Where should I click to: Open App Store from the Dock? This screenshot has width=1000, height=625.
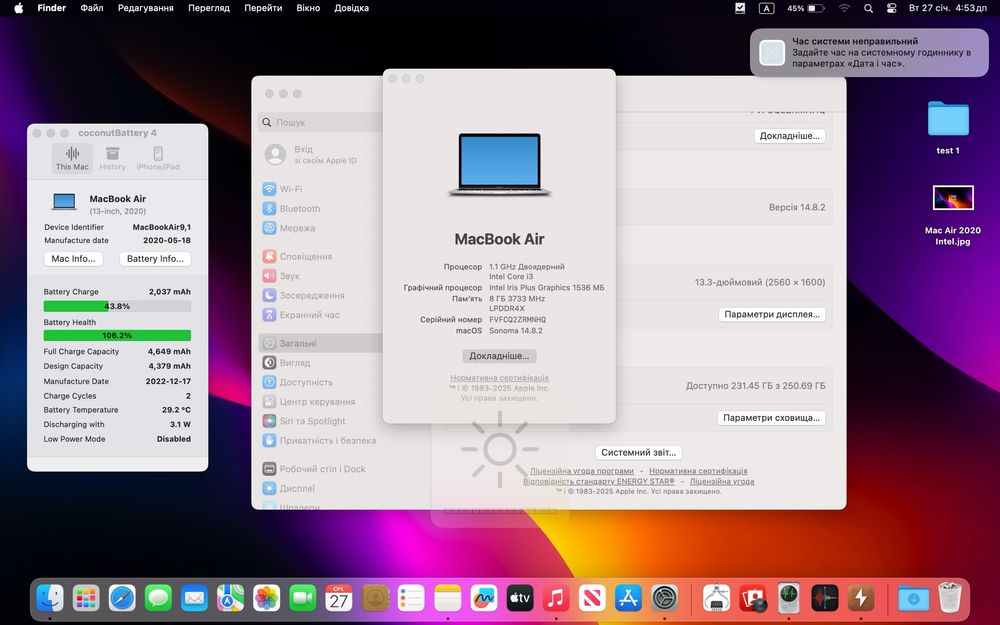[x=628, y=598]
